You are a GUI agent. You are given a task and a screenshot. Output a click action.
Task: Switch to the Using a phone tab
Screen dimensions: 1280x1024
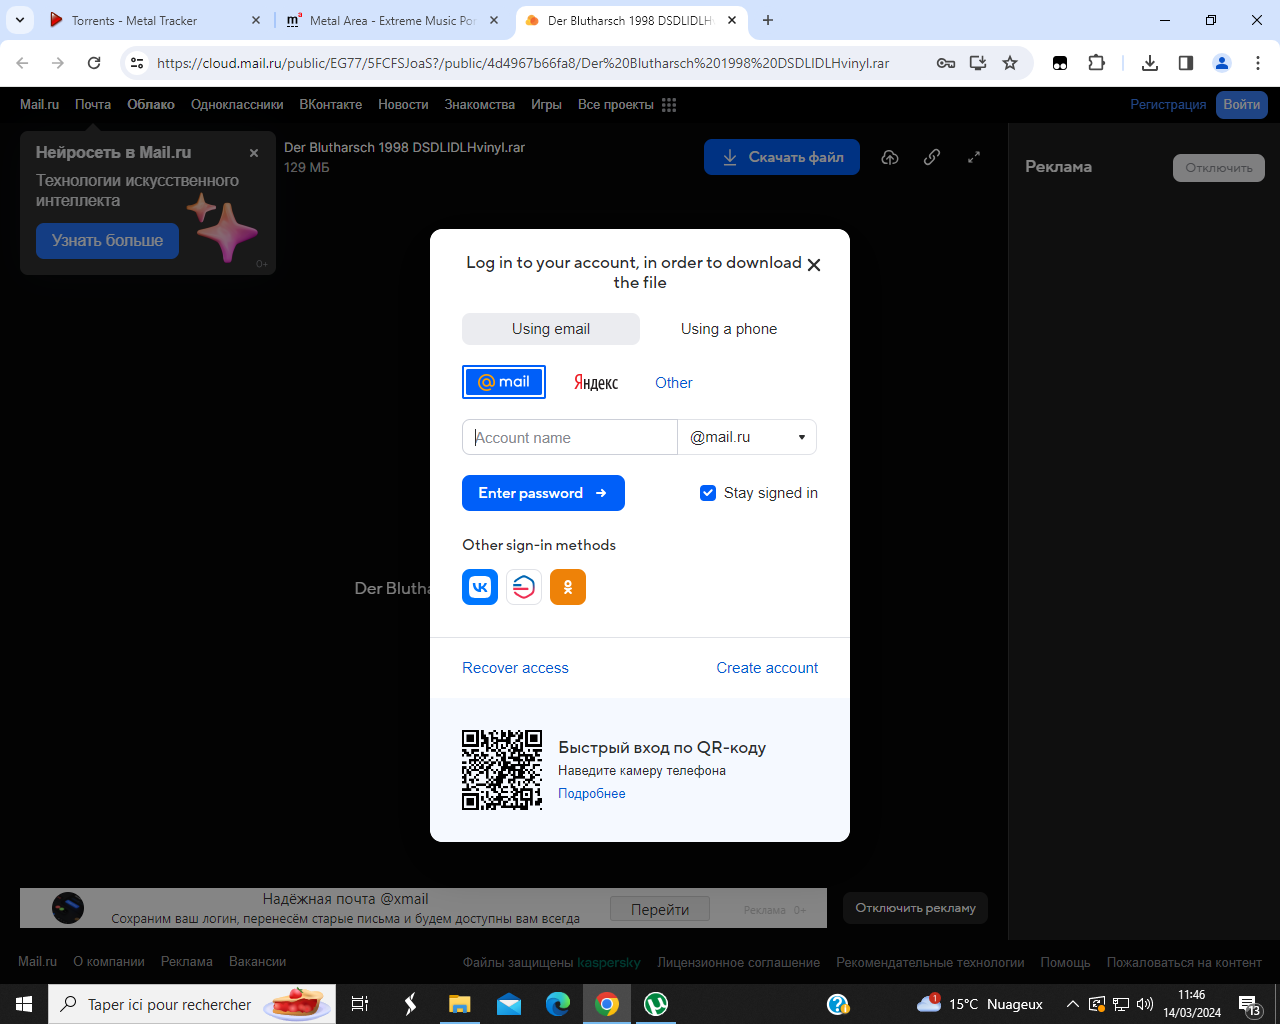pyautogui.click(x=728, y=329)
